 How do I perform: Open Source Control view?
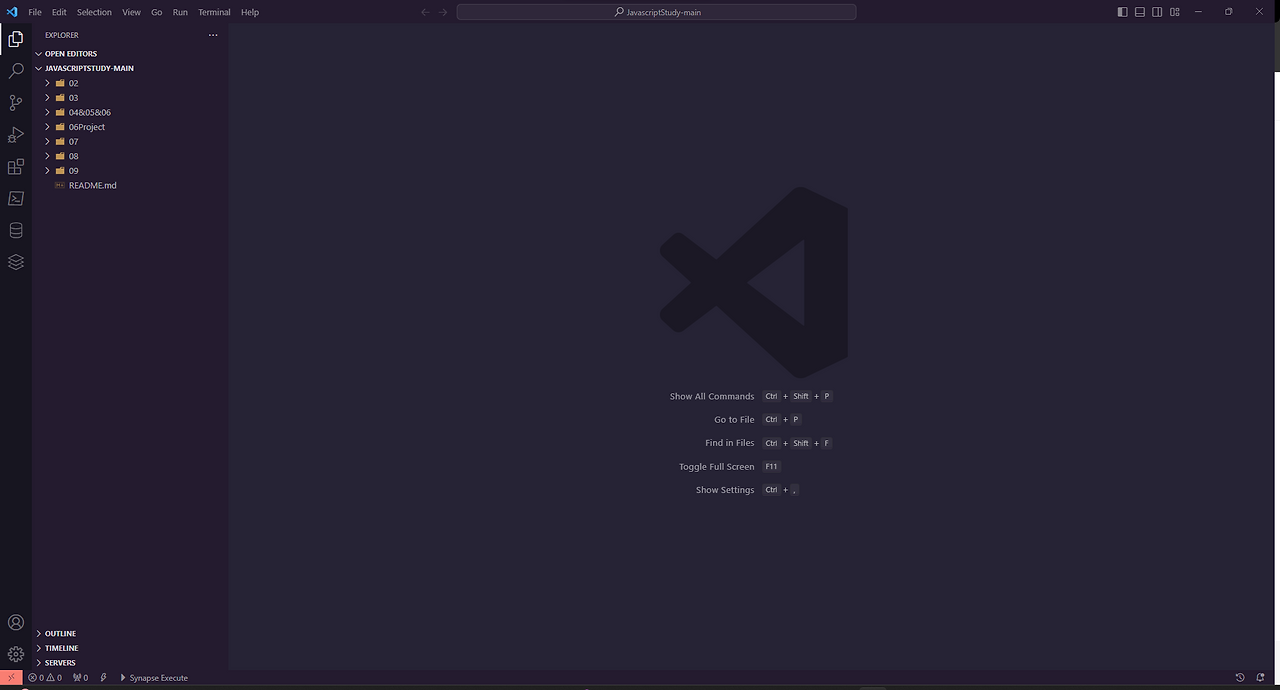coord(16,103)
